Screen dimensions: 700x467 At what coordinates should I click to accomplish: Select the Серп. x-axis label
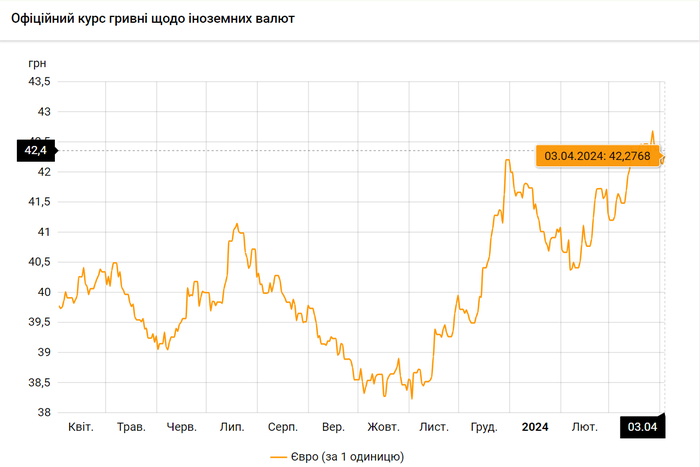click(283, 427)
